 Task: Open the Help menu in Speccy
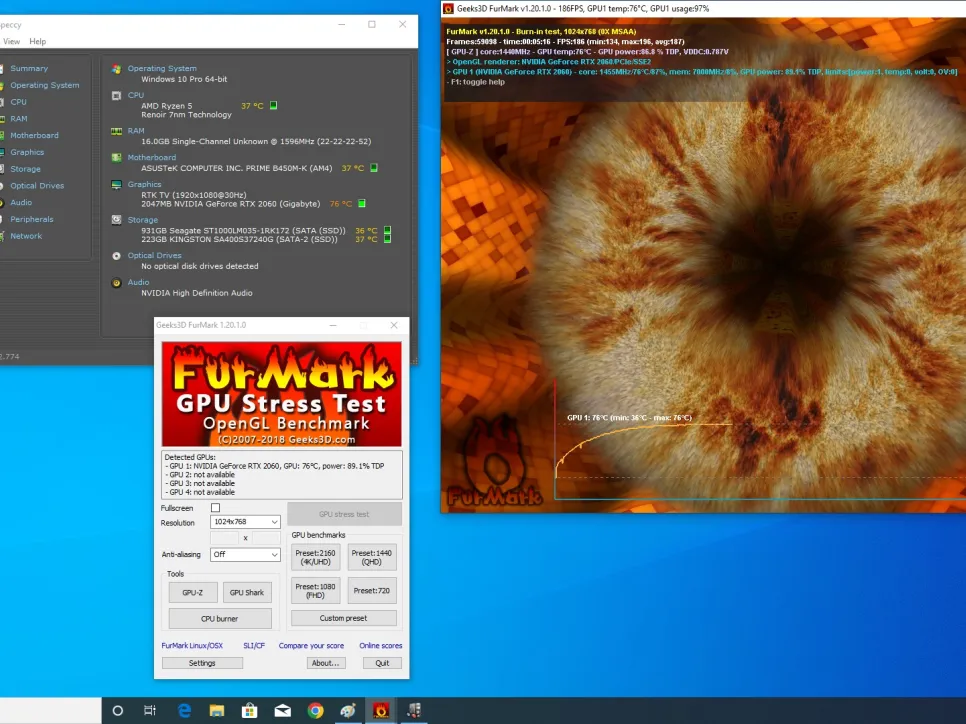[38, 41]
